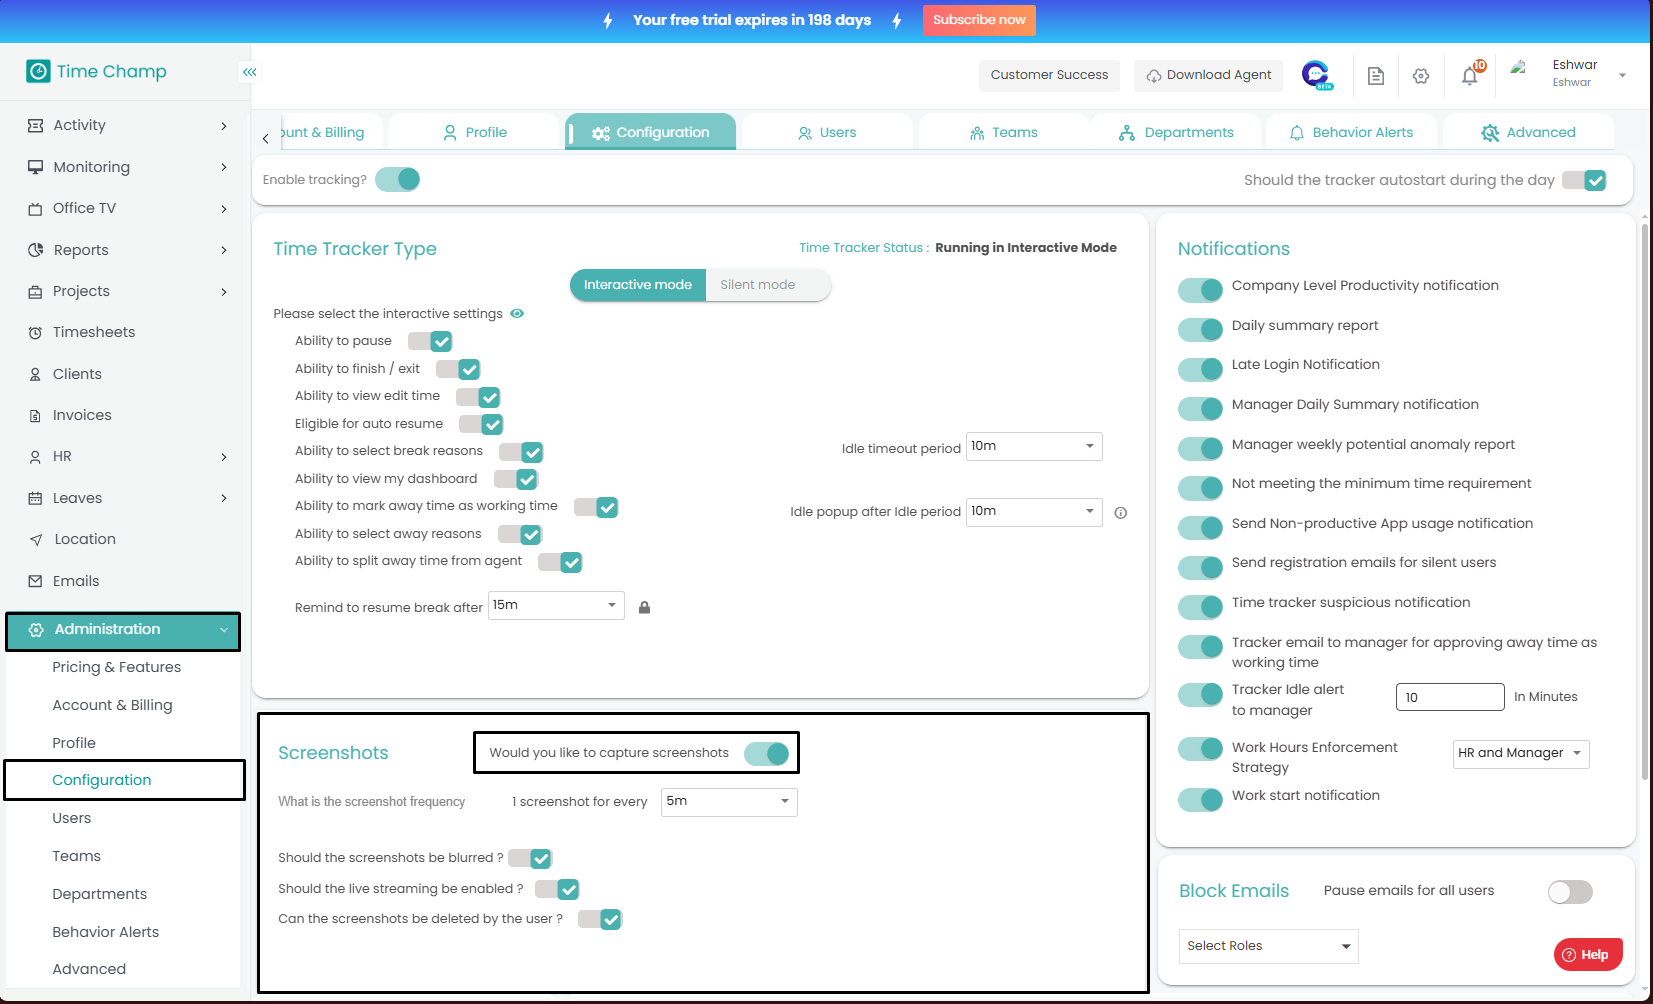This screenshot has height=1004, width=1653.
Task: Open Pricing & Features in sidebar
Action: 117,667
